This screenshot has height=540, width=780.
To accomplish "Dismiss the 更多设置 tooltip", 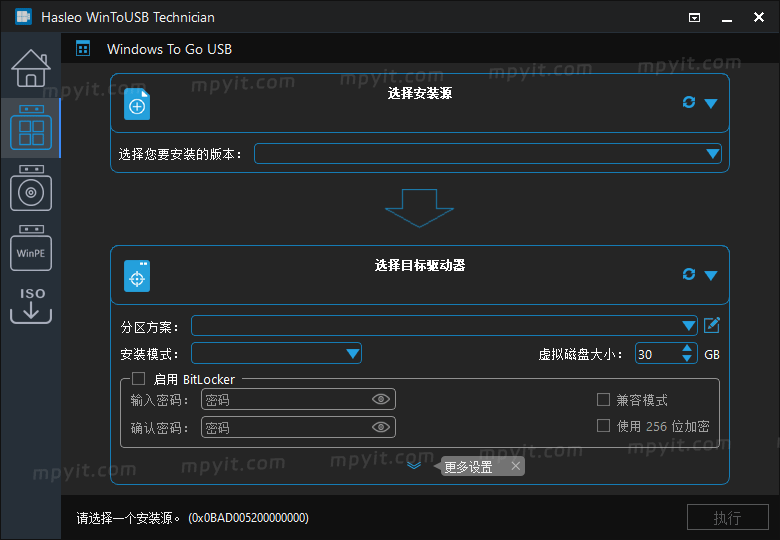I will (x=516, y=466).
